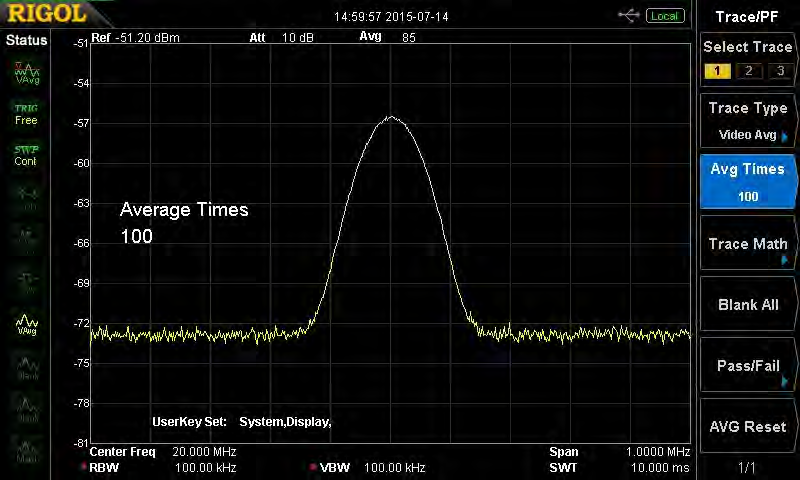Click the Status panel header
Viewport: 800px width, 480px height.
26,40
